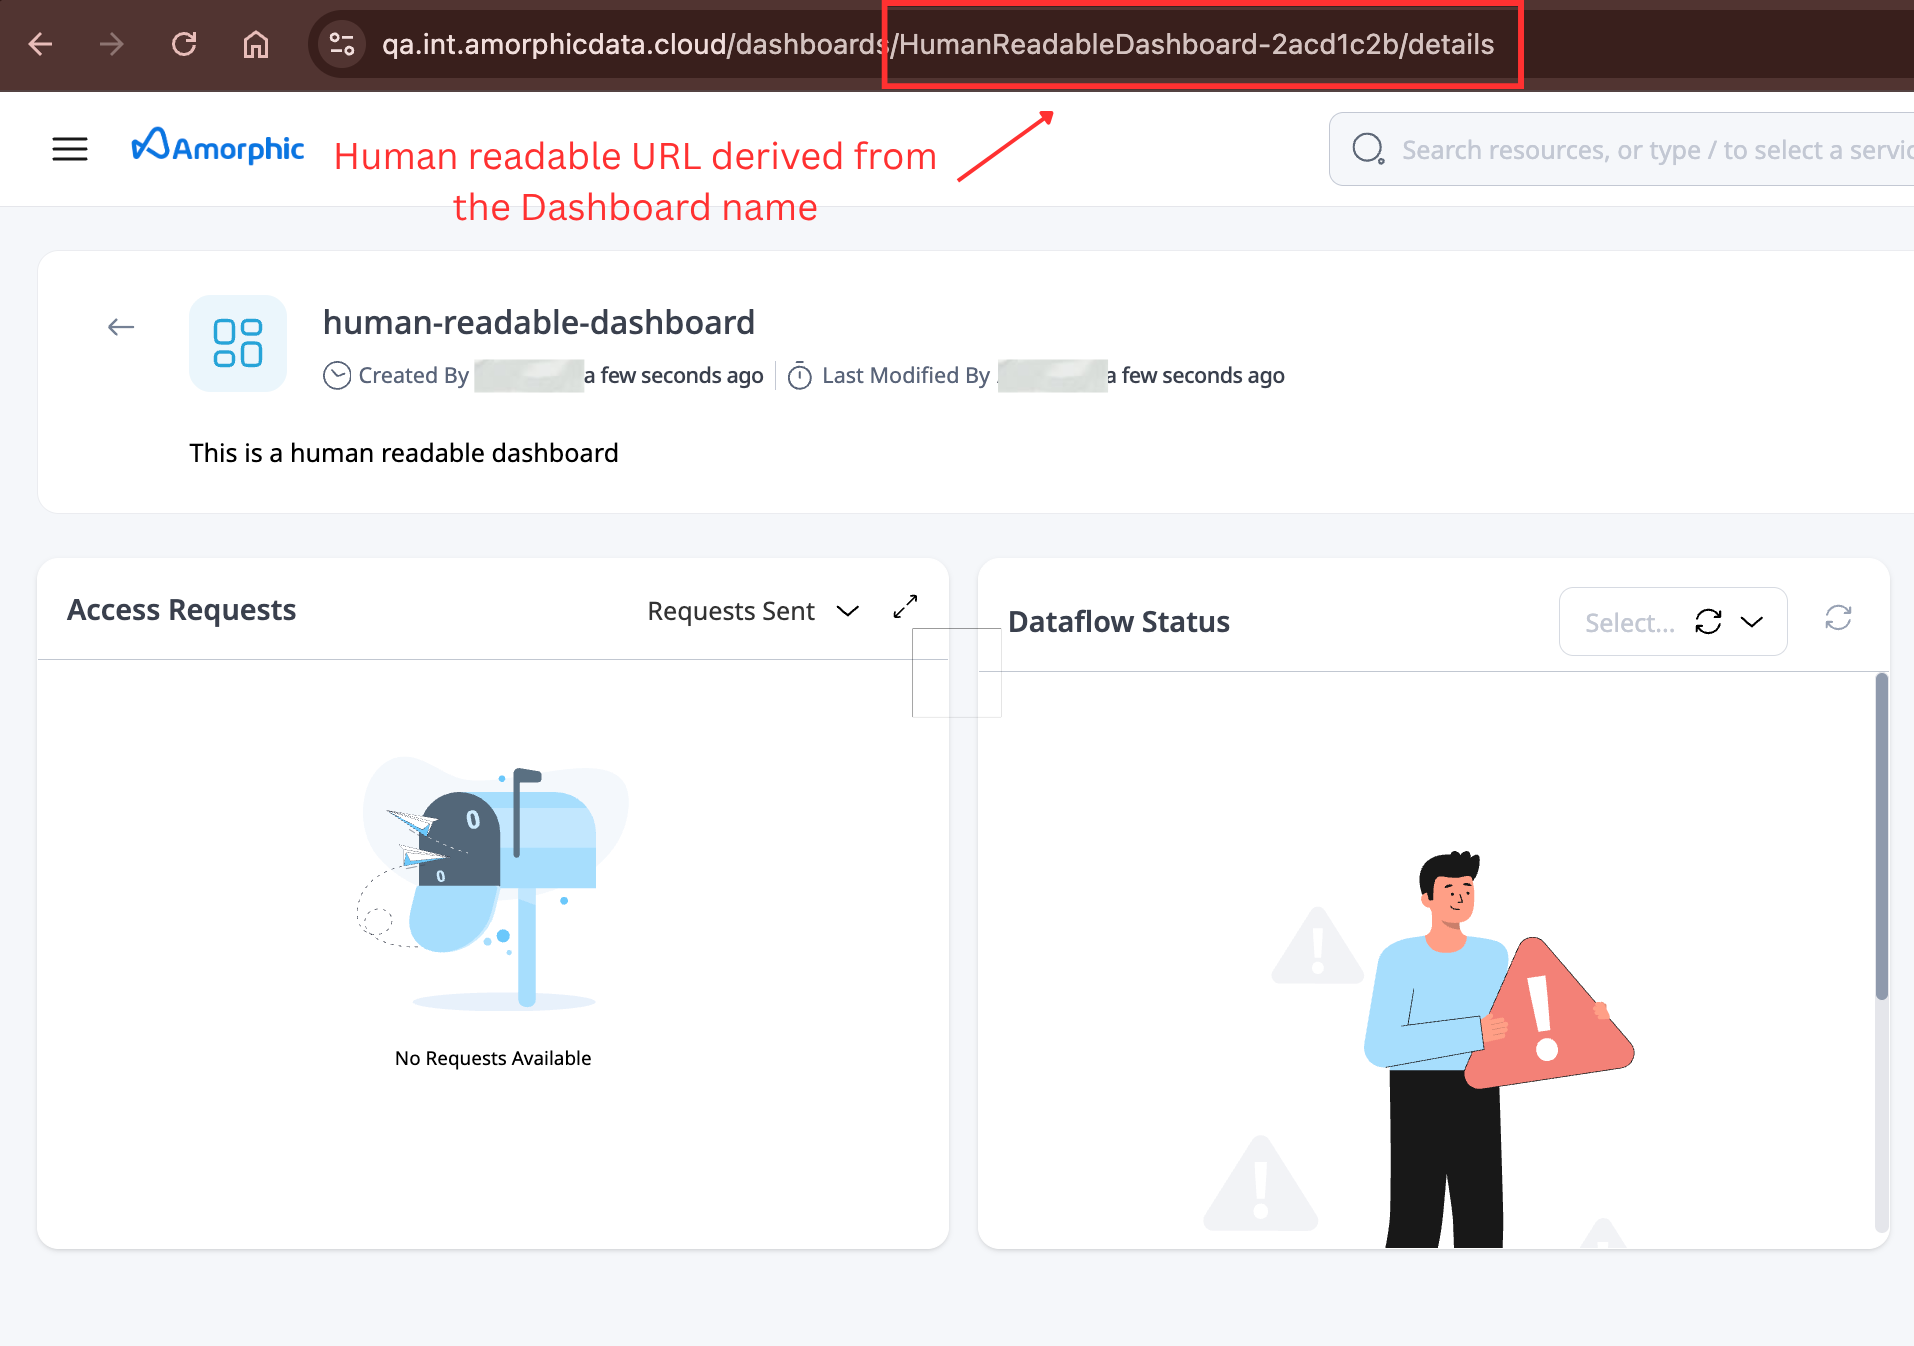
Task: Click the browser back arrow
Action: 40,44
